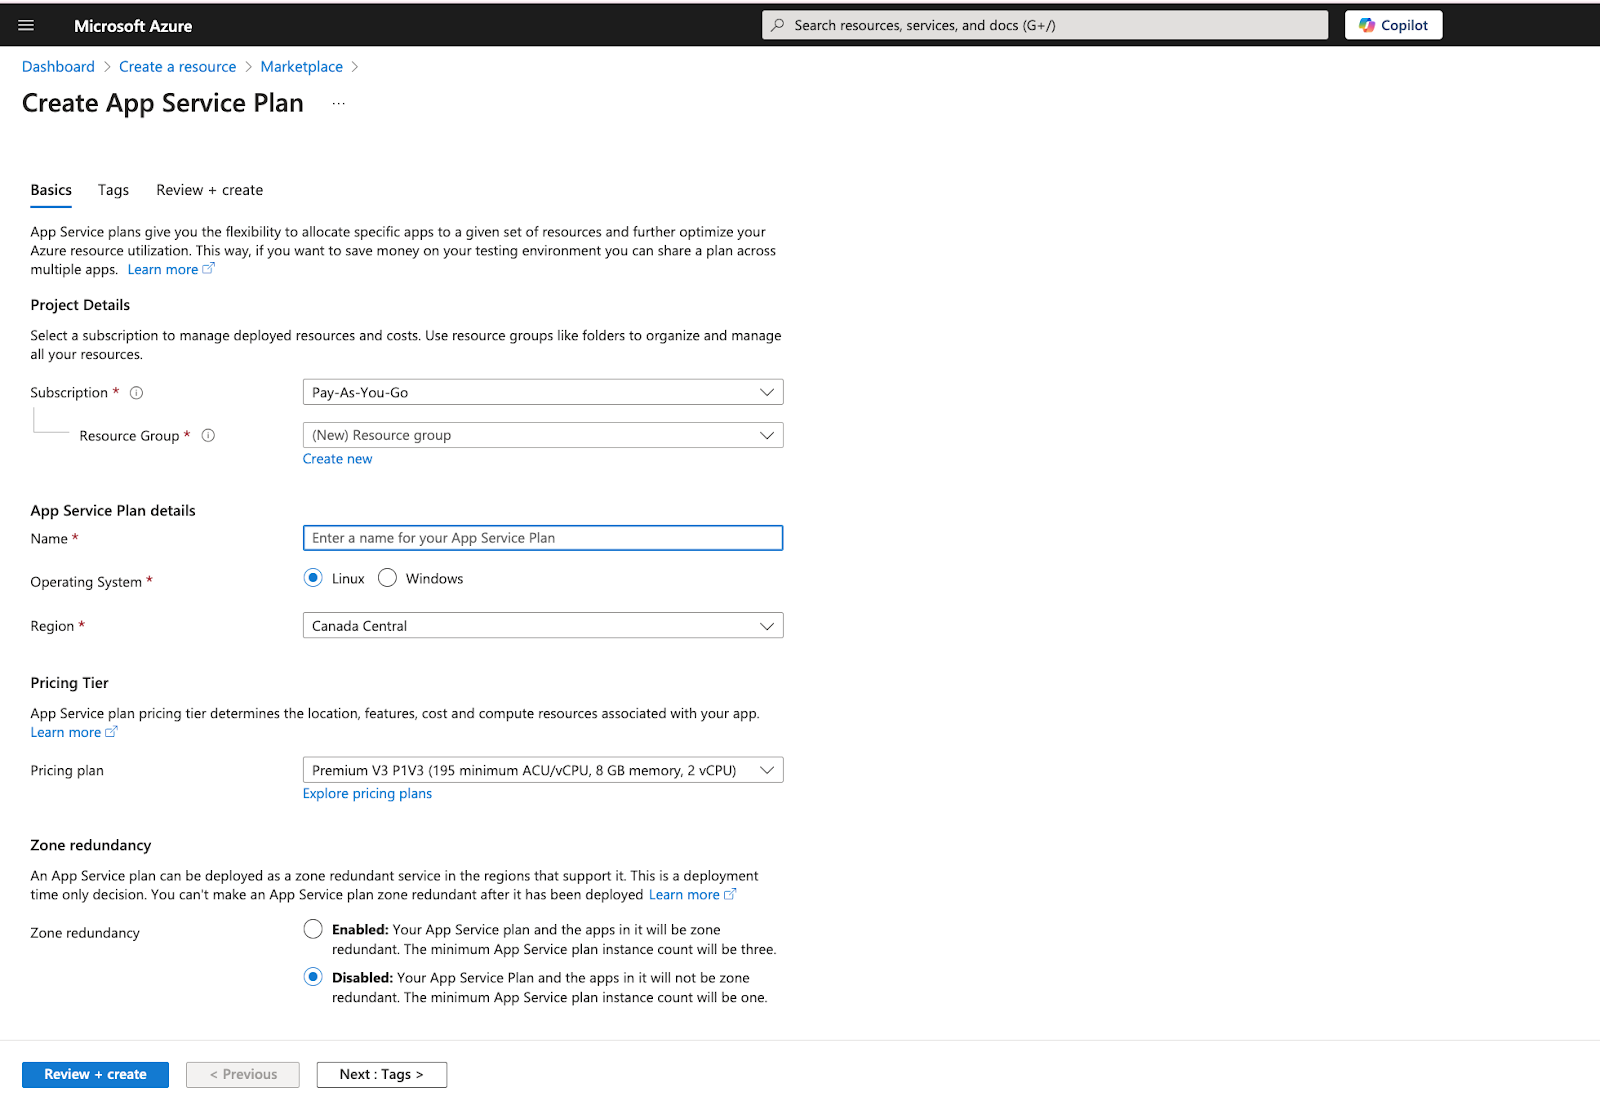Image resolution: width=1600 pixels, height=1110 pixels.
Task: Click the Zone redundancy section heading
Action: tap(91, 846)
